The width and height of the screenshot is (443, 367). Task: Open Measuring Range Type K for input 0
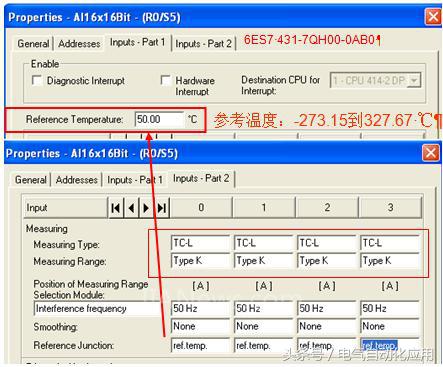[x=200, y=260]
